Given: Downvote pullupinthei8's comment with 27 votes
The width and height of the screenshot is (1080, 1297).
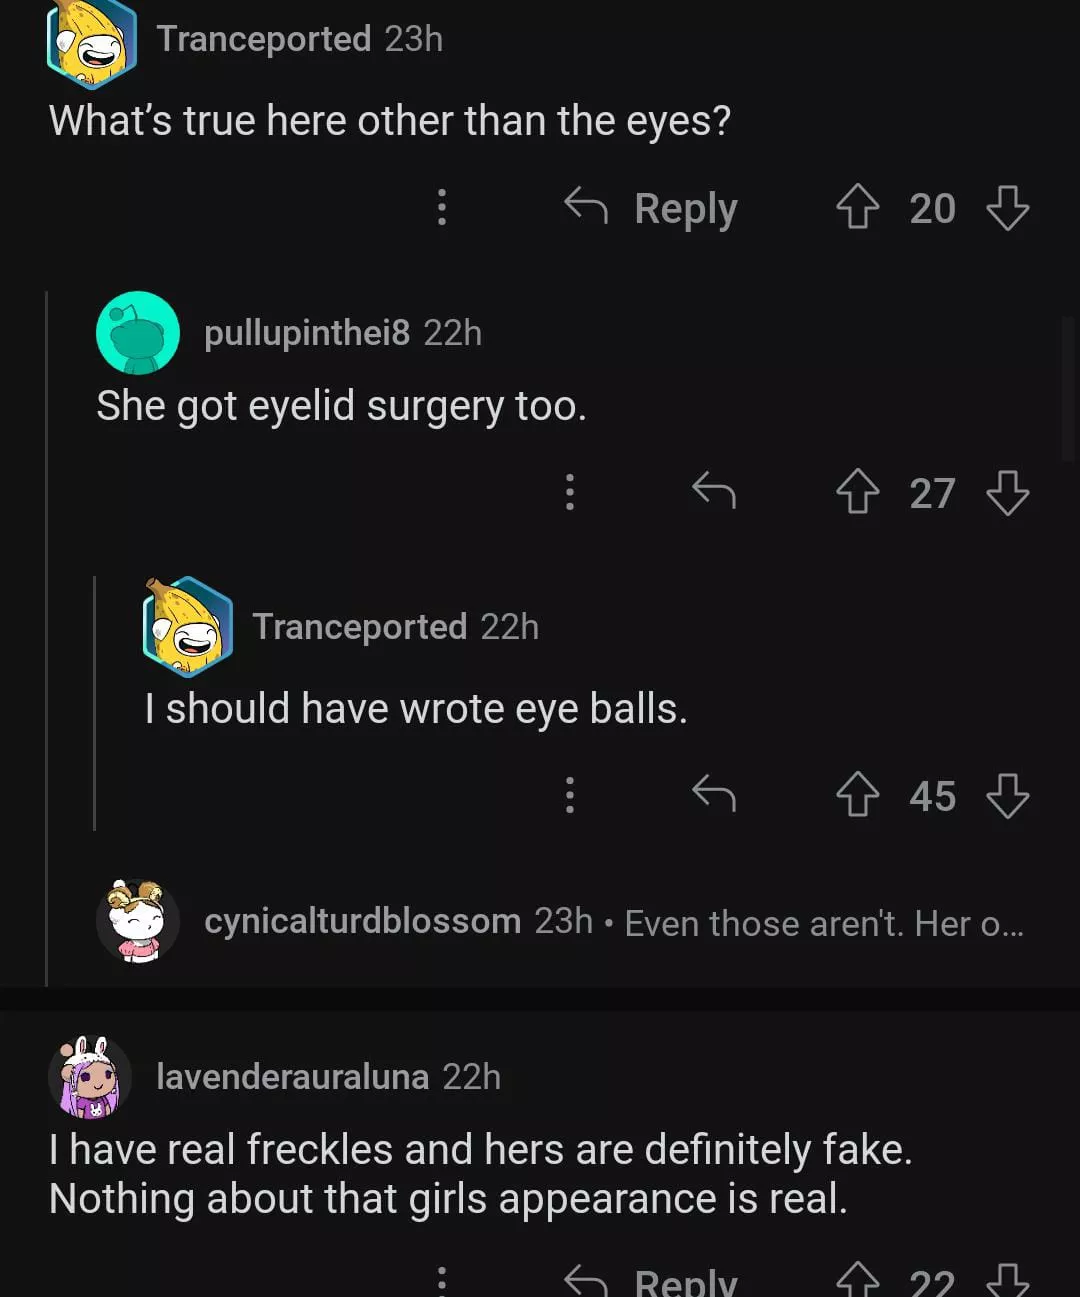Looking at the screenshot, I should (1007, 492).
